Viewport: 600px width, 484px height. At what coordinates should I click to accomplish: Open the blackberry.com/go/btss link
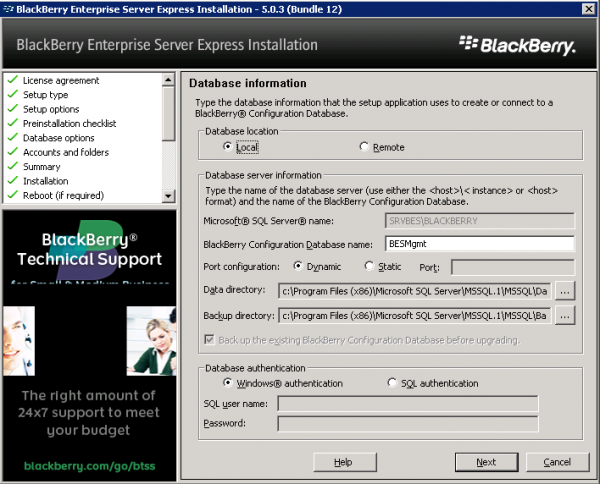click(x=90, y=466)
